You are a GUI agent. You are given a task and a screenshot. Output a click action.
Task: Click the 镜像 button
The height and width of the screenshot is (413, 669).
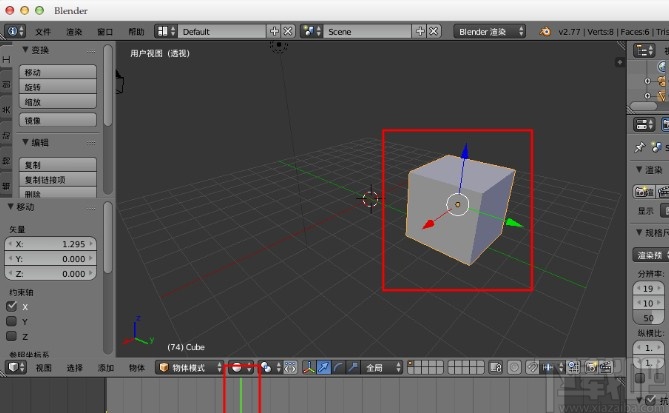[x=58, y=120]
